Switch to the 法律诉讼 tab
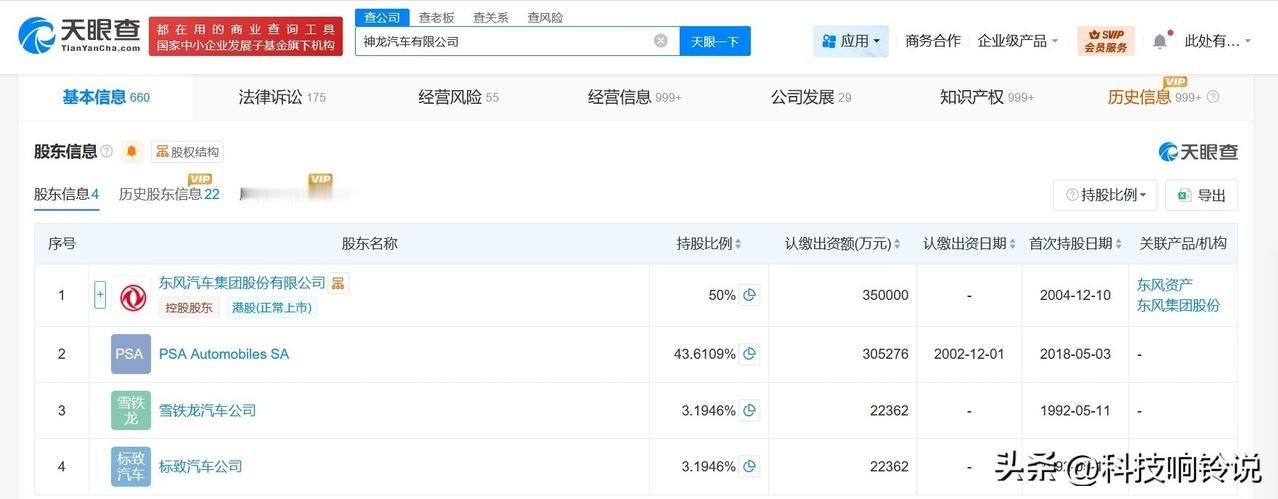The width and height of the screenshot is (1278, 499). coord(282,97)
